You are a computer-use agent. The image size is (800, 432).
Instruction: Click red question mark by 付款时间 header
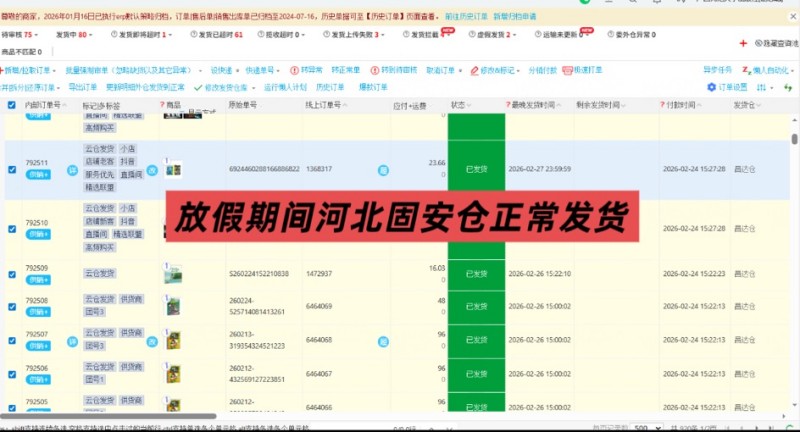pos(662,105)
